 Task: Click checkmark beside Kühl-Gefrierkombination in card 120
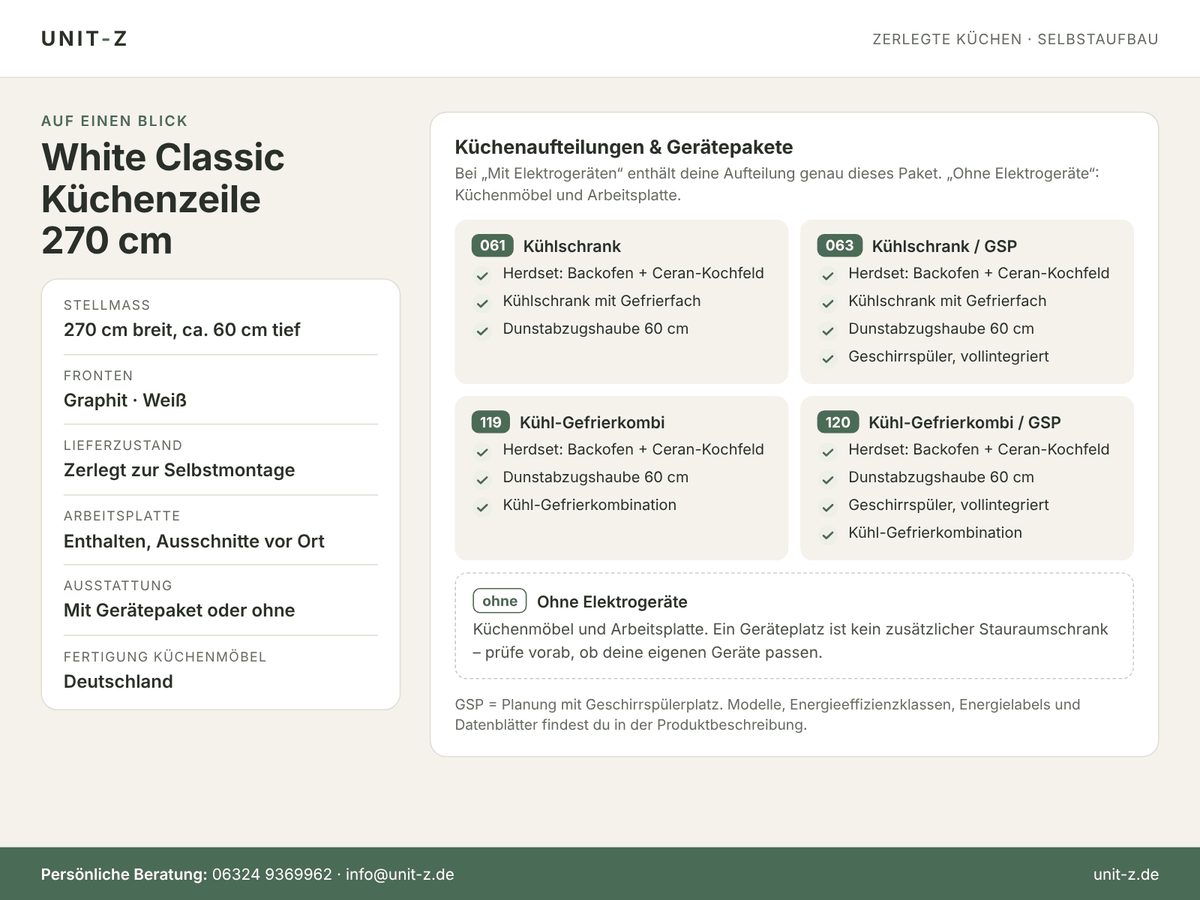tap(828, 535)
